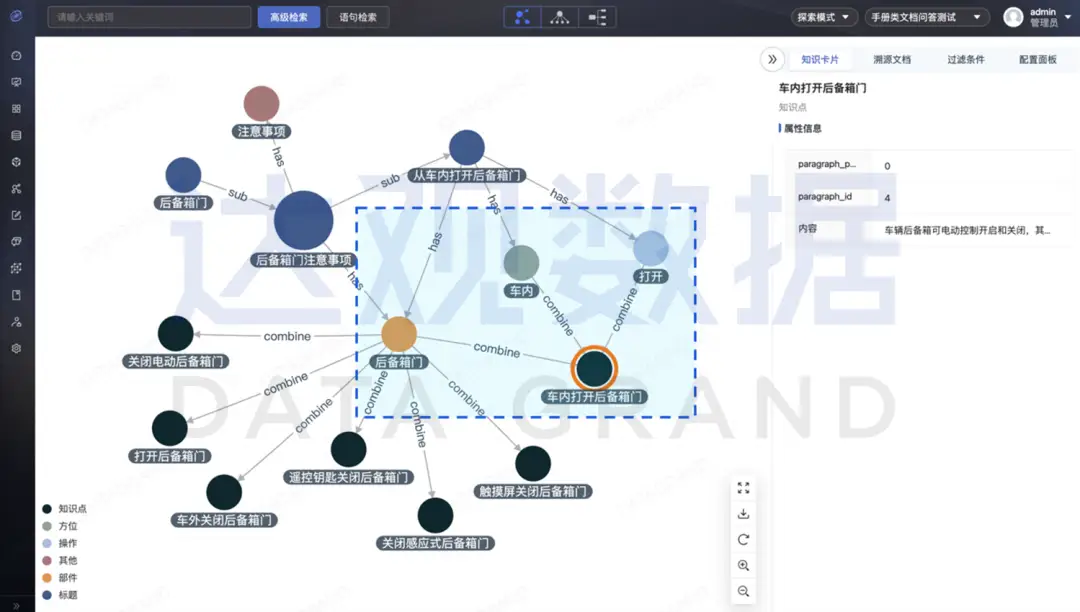This screenshot has height=612, width=1080.
Task: Click the fullscreen icon on graph toolbar
Action: [x=743, y=488]
